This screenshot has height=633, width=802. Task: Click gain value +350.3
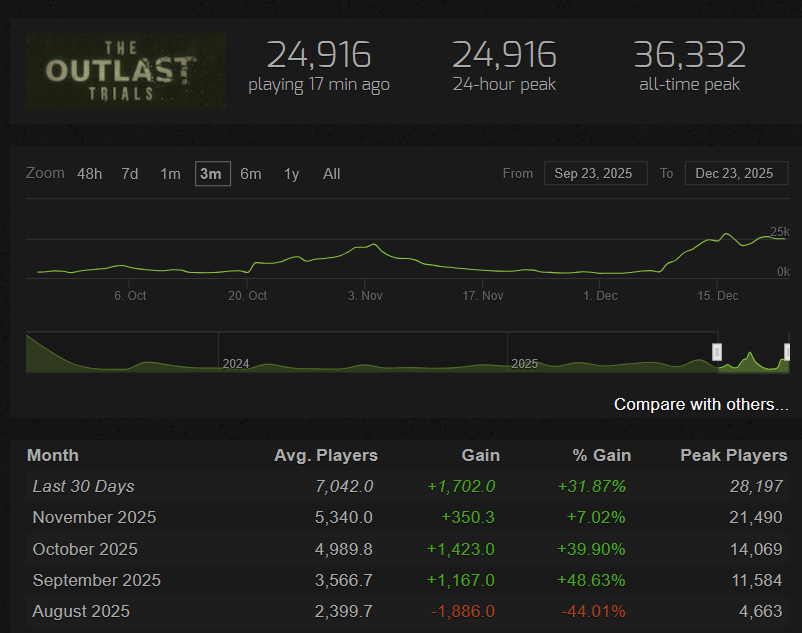point(468,517)
